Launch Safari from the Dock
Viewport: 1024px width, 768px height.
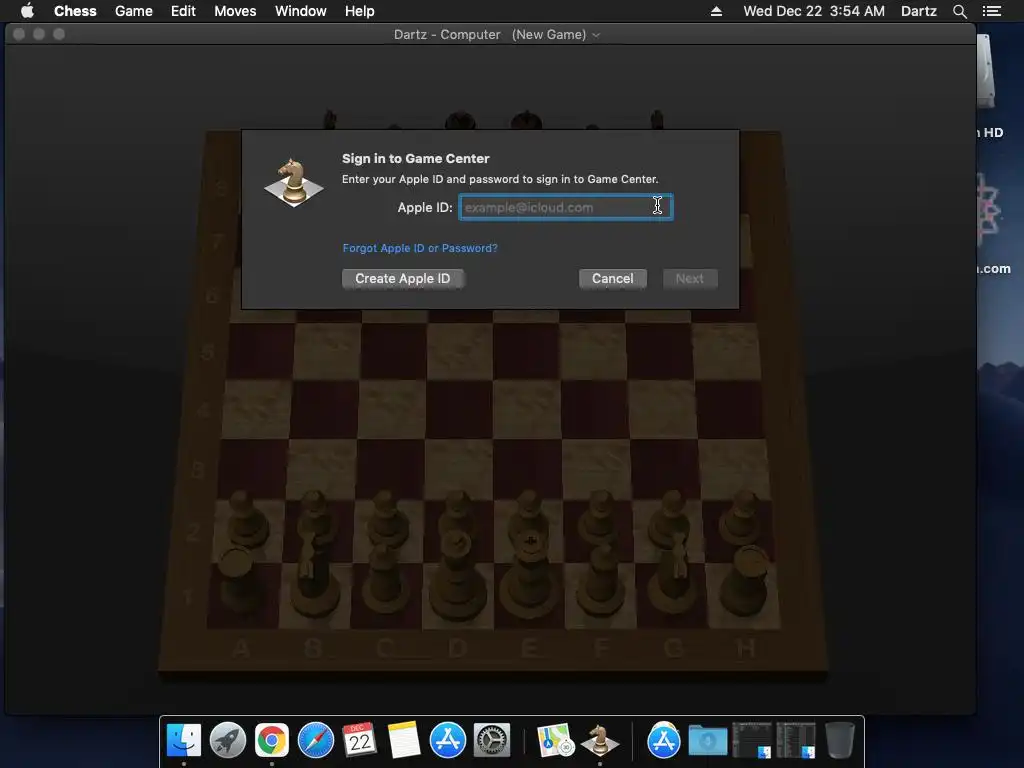click(x=316, y=741)
